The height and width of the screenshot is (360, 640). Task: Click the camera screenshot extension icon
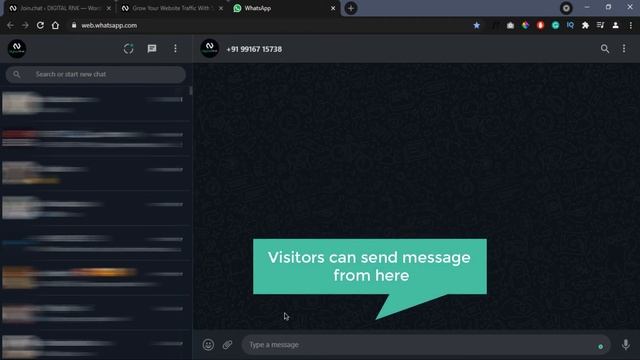(x=510, y=25)
